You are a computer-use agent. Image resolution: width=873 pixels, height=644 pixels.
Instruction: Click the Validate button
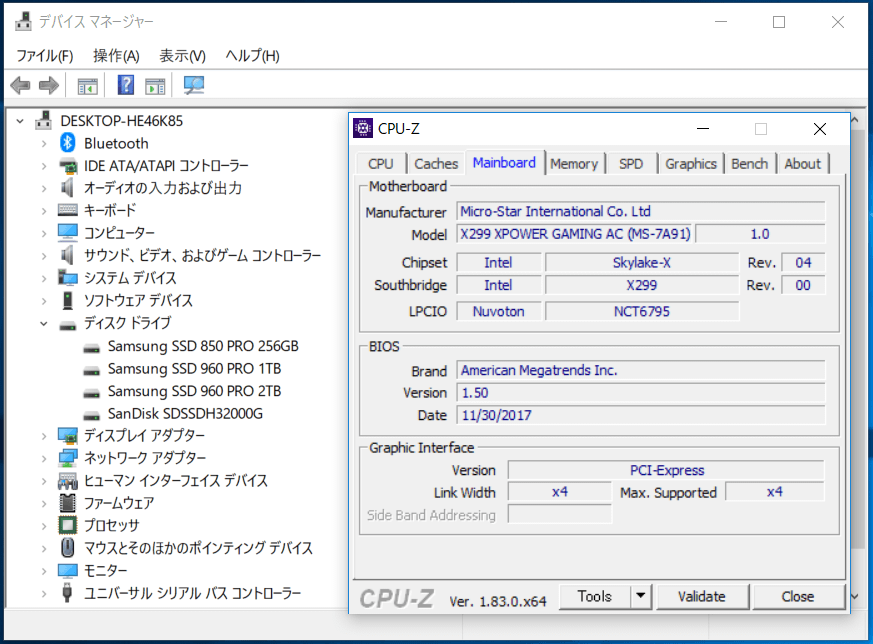point(702,596)
